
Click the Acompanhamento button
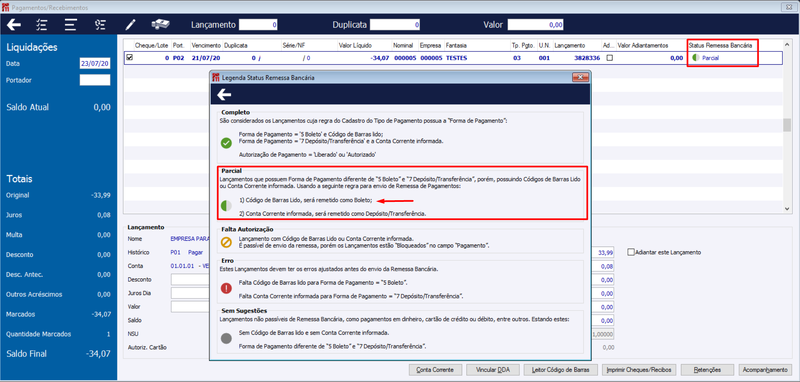coord(764,370)
